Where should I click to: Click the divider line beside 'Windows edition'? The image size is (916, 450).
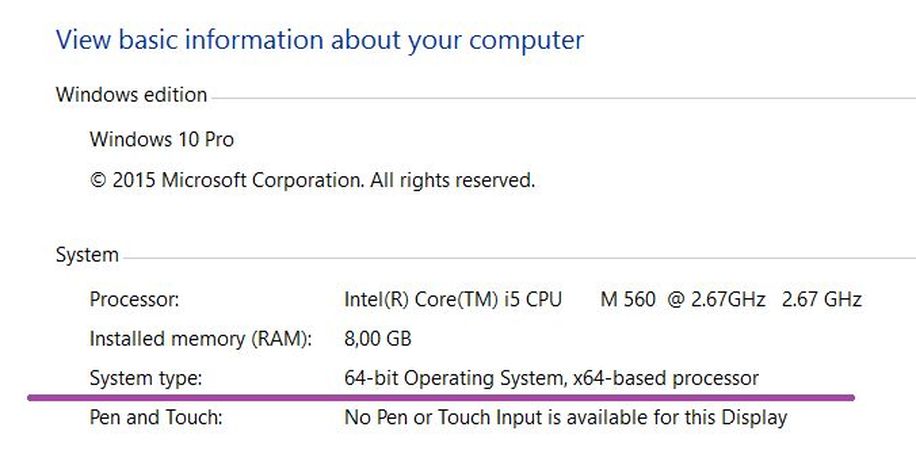(560, 98)
